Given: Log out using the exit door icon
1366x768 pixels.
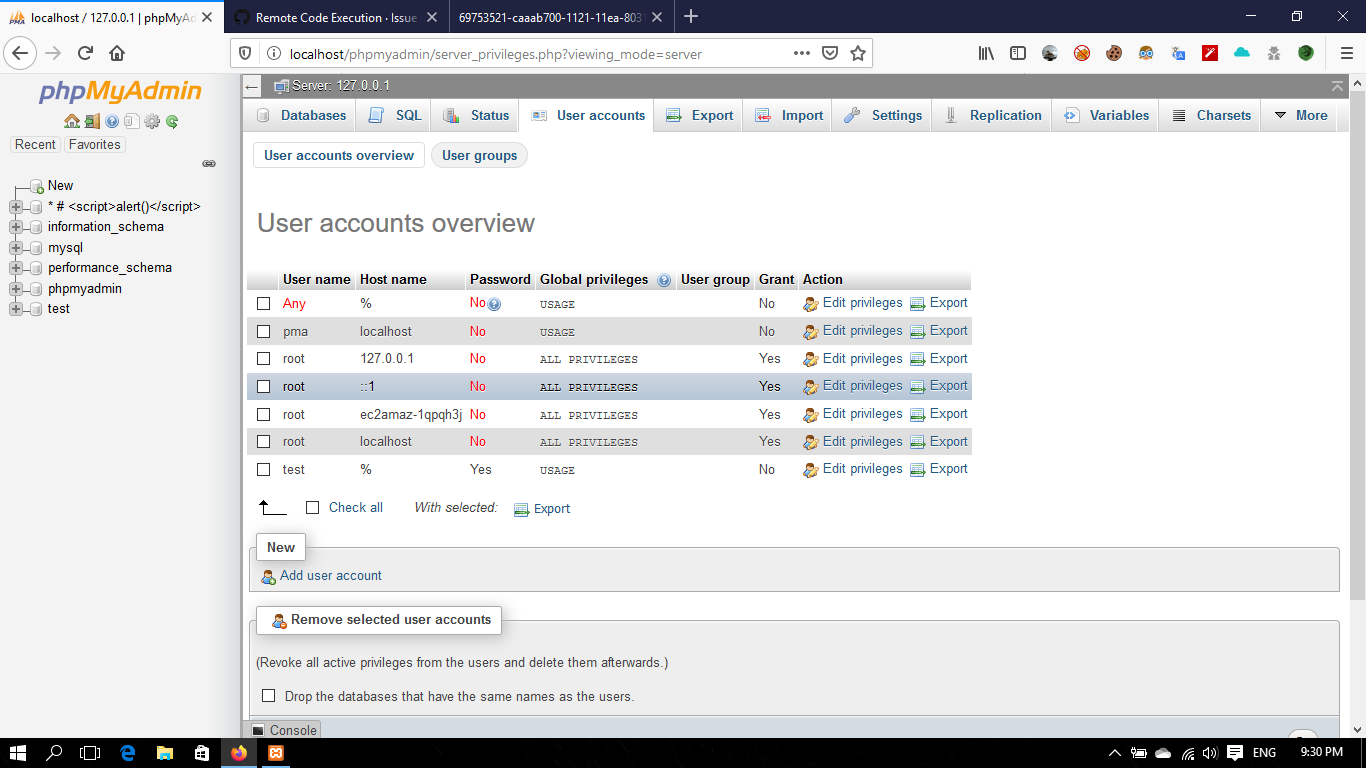Looking at the screenshot, I should tap(92, 121).
